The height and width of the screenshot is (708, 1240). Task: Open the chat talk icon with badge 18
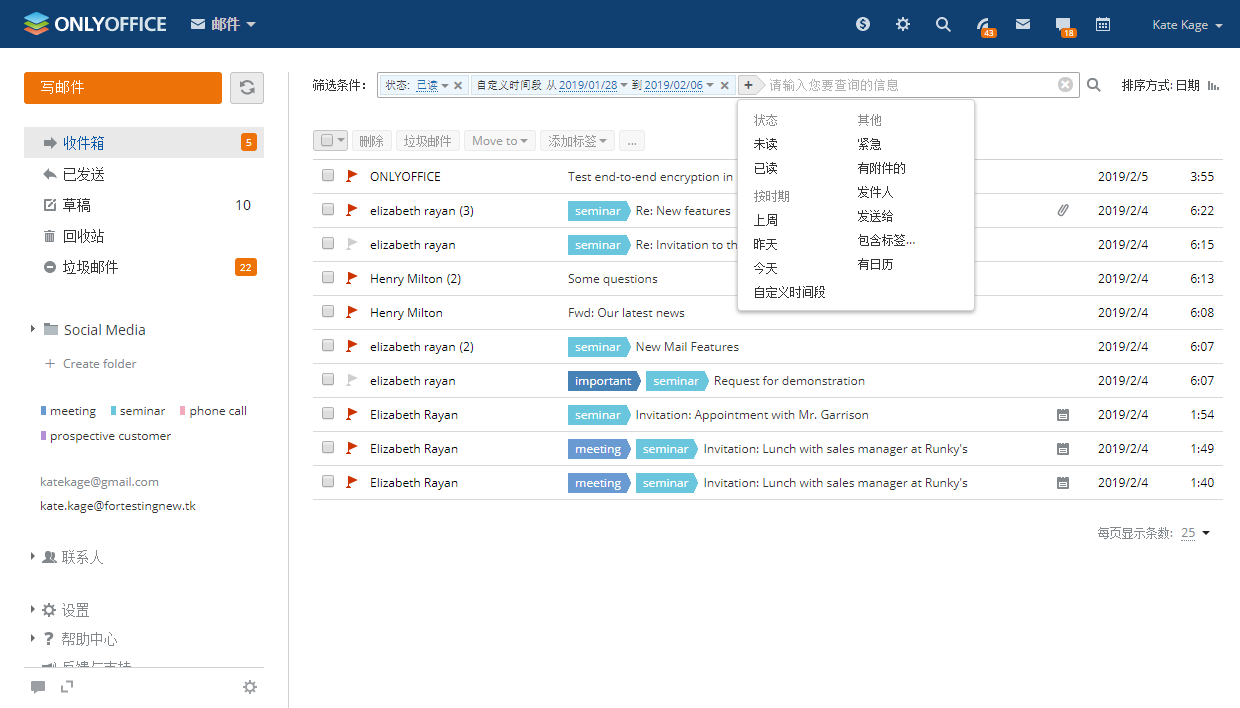1063,25
